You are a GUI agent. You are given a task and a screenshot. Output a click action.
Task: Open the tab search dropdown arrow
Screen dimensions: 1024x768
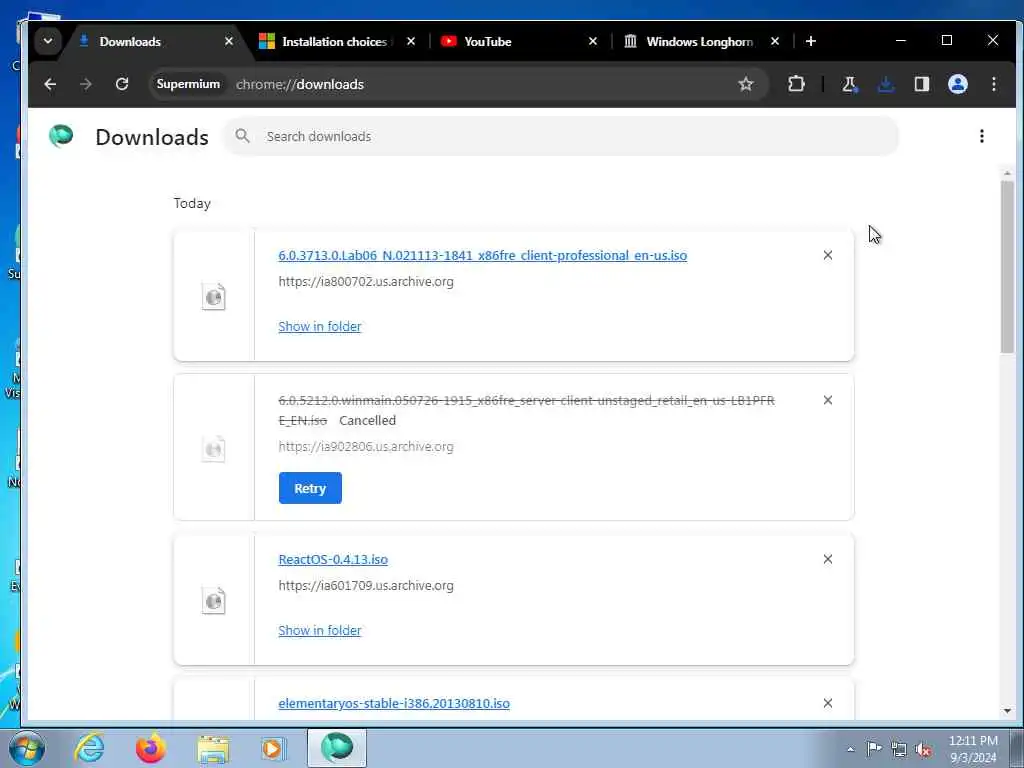coord(48,41)
